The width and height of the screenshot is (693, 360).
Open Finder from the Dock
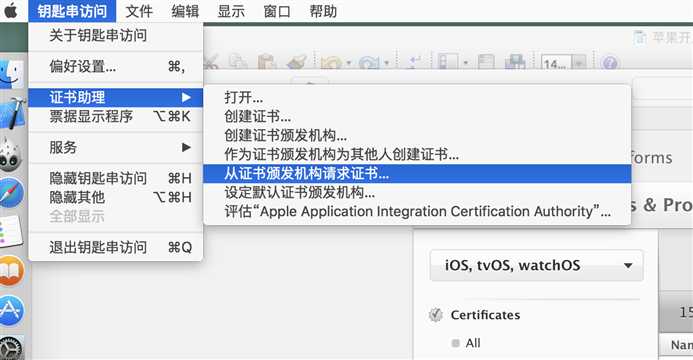point(11,74)
